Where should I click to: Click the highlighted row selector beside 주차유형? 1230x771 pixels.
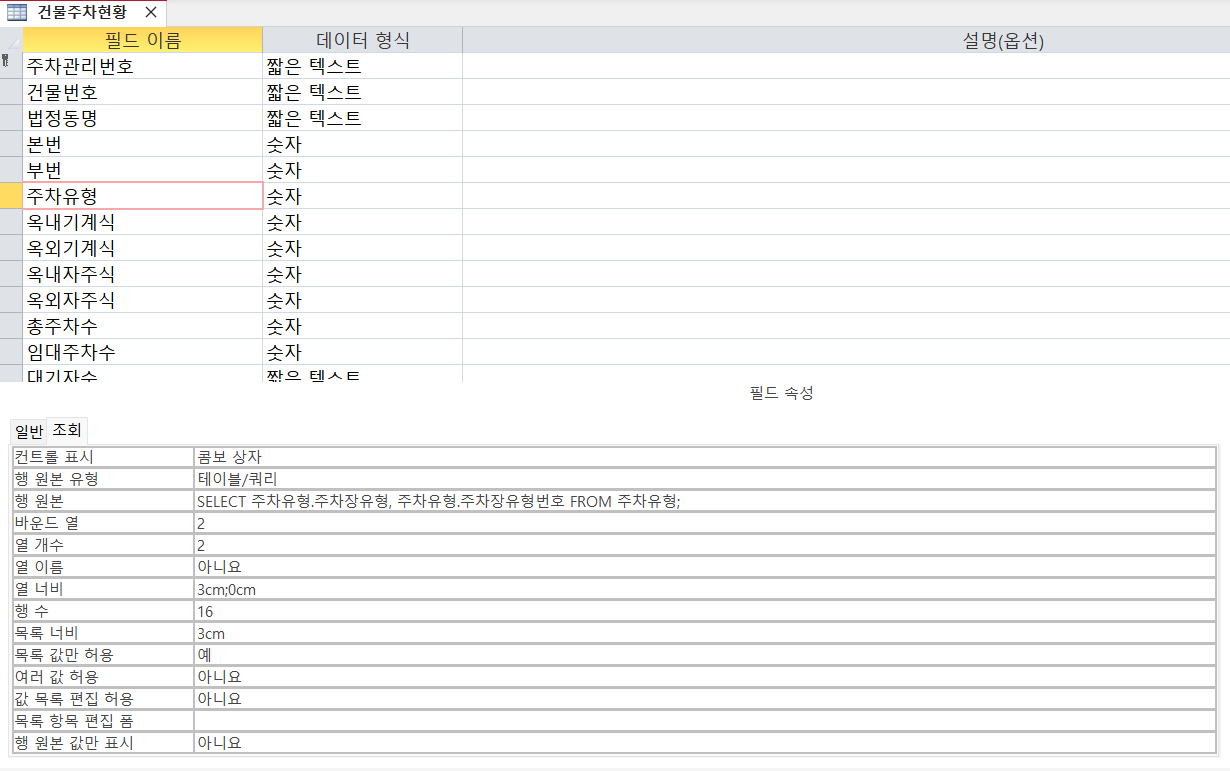pyautogui.click(x=11, y=196)
